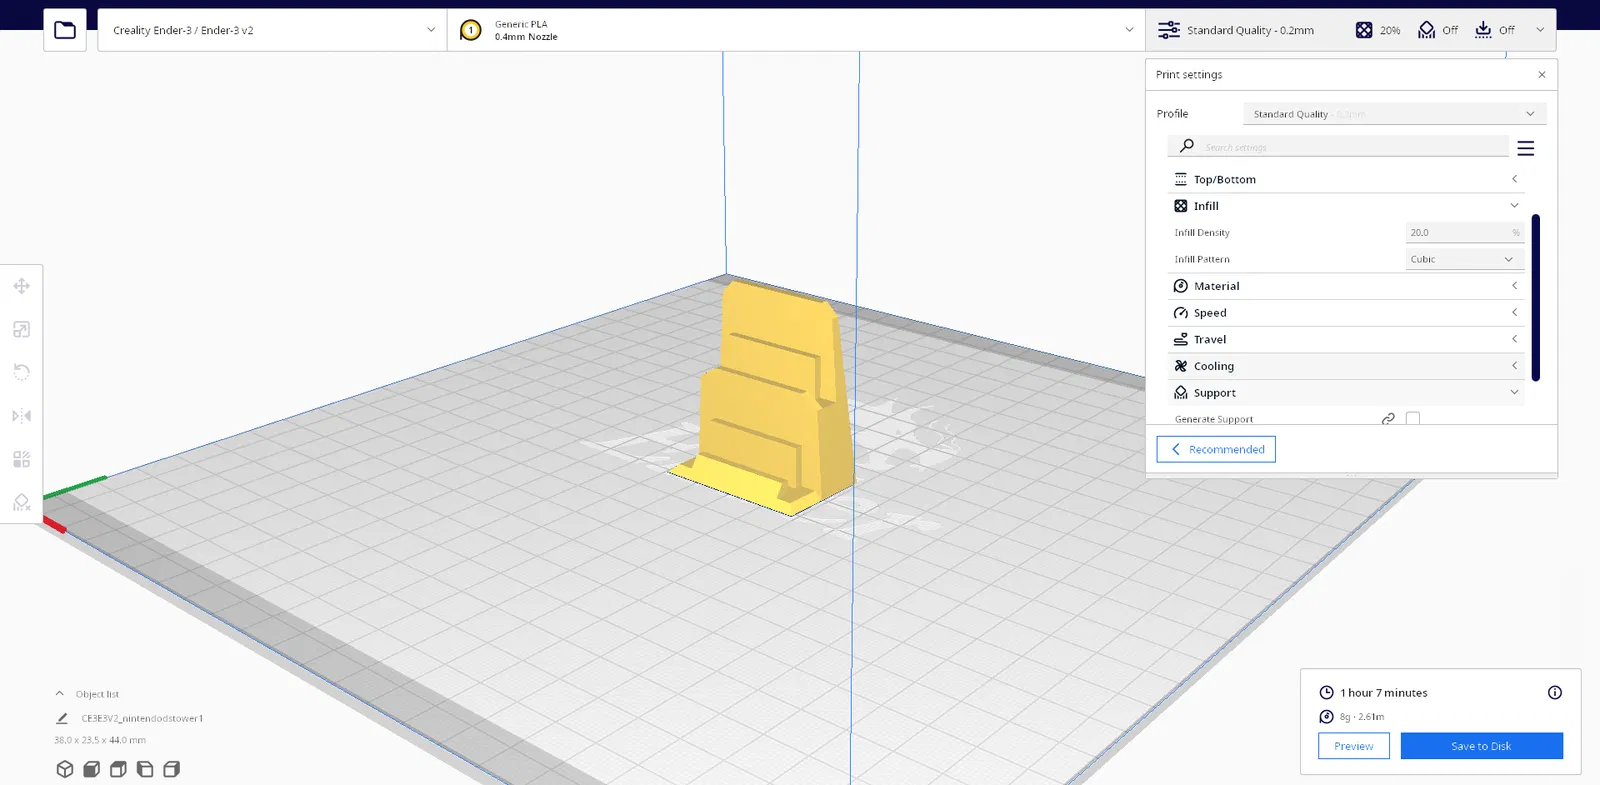The height and width of the screenshot is (785, 1600).
Task: Enable the Generate Support checkbox
Action: (x=1413, y=419)
